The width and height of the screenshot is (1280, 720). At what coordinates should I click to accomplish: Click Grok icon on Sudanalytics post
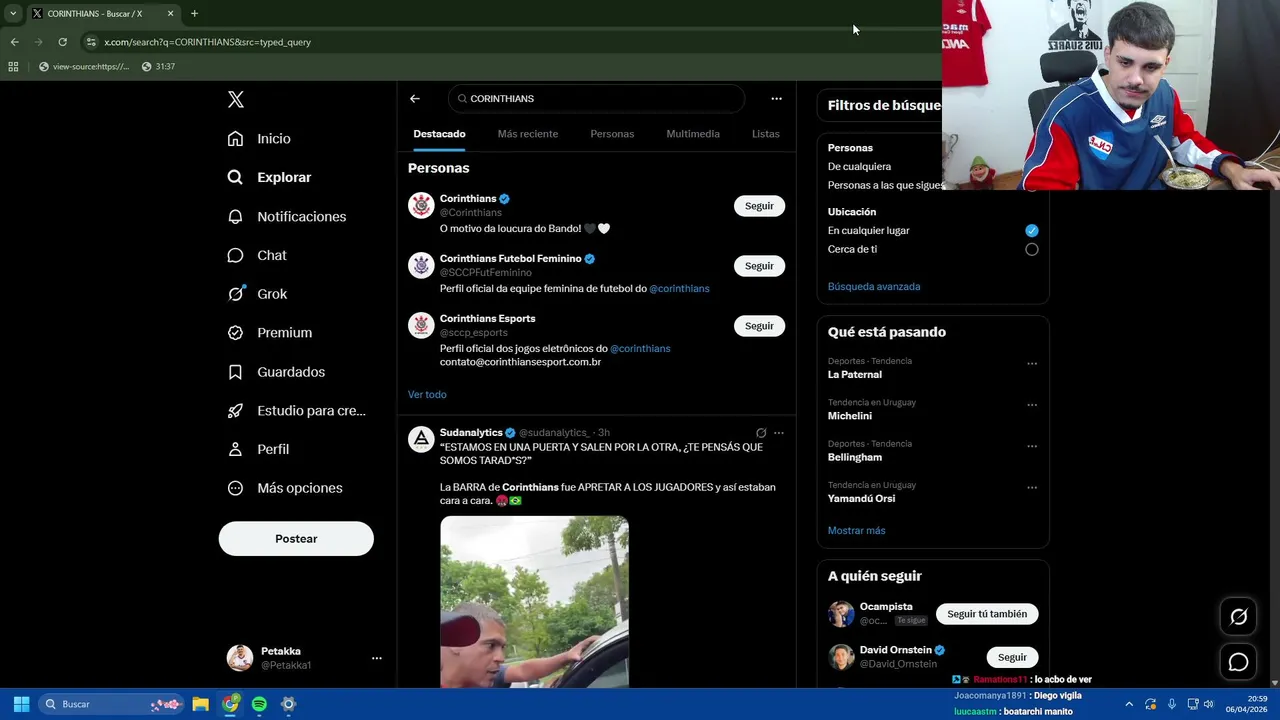coord(761,433)
